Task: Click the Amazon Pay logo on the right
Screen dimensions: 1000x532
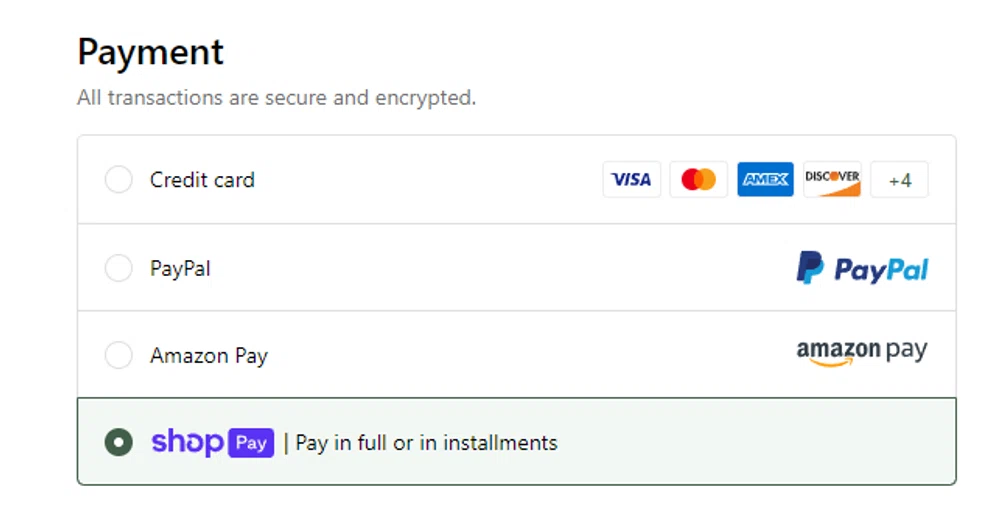Action: point(861,353)
